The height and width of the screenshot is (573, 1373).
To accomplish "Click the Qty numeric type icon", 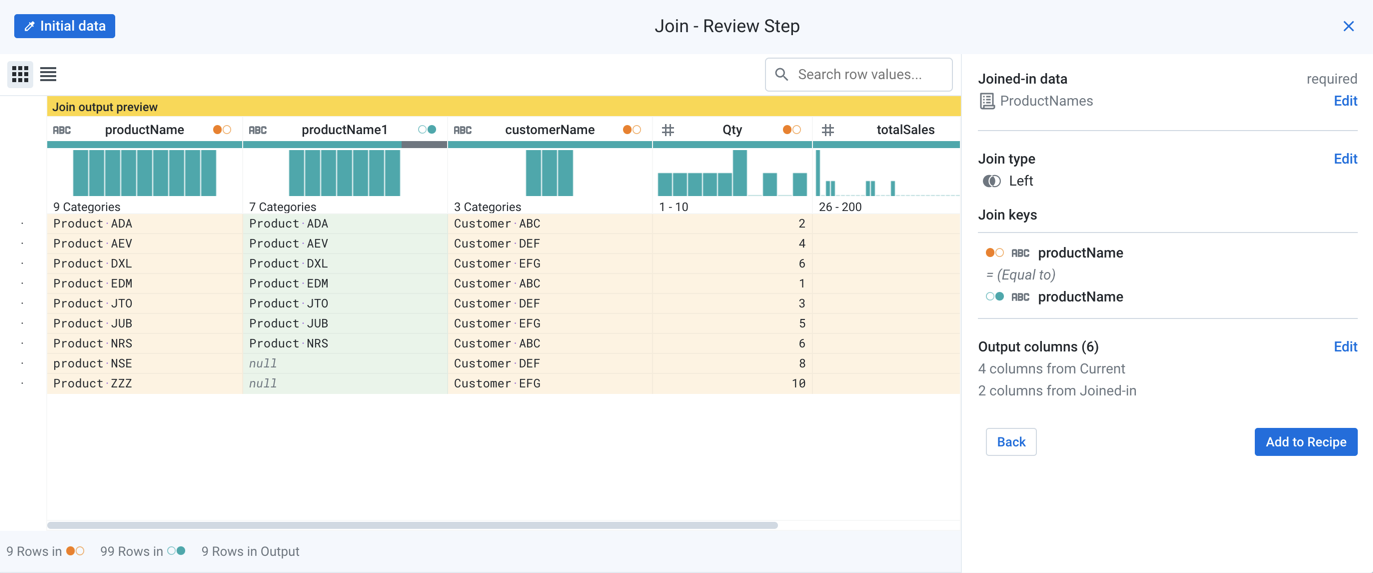I will pyautogui.click(x=668, y=130).
